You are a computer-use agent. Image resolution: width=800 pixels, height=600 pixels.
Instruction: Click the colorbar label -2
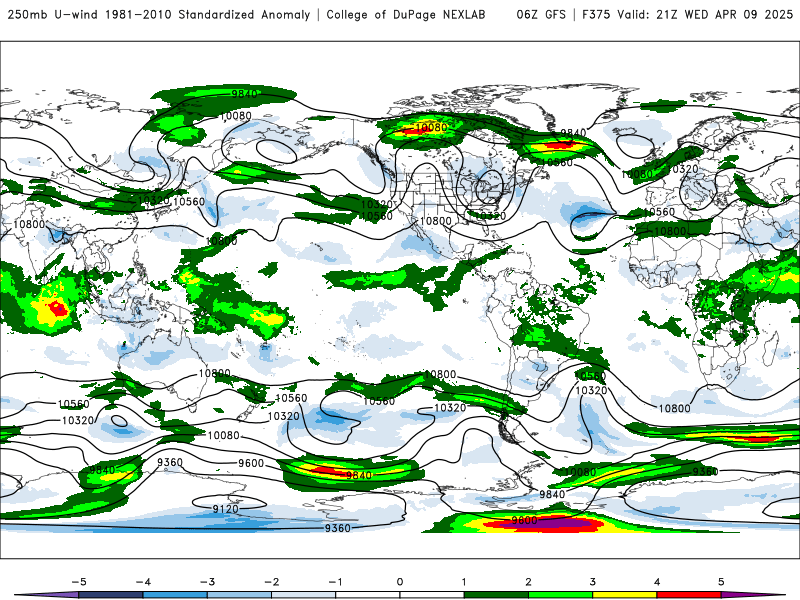coord(271,582)
